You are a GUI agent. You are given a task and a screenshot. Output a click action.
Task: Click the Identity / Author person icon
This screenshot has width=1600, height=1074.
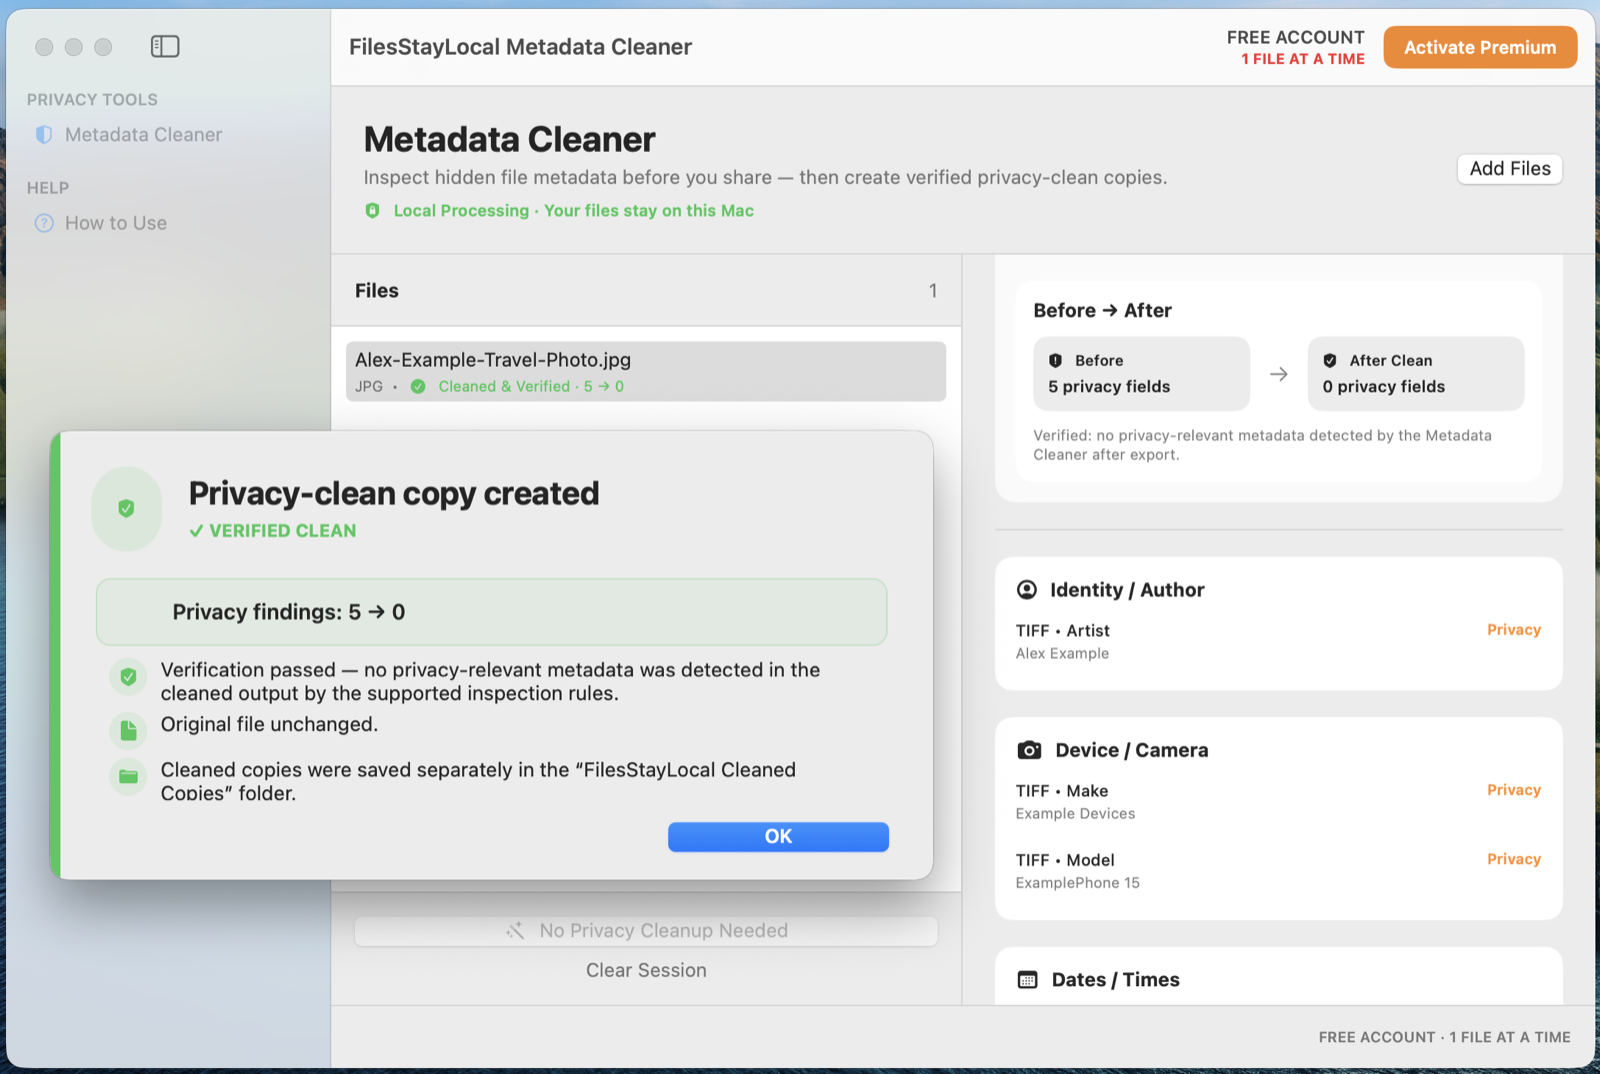coord(1027,590)
